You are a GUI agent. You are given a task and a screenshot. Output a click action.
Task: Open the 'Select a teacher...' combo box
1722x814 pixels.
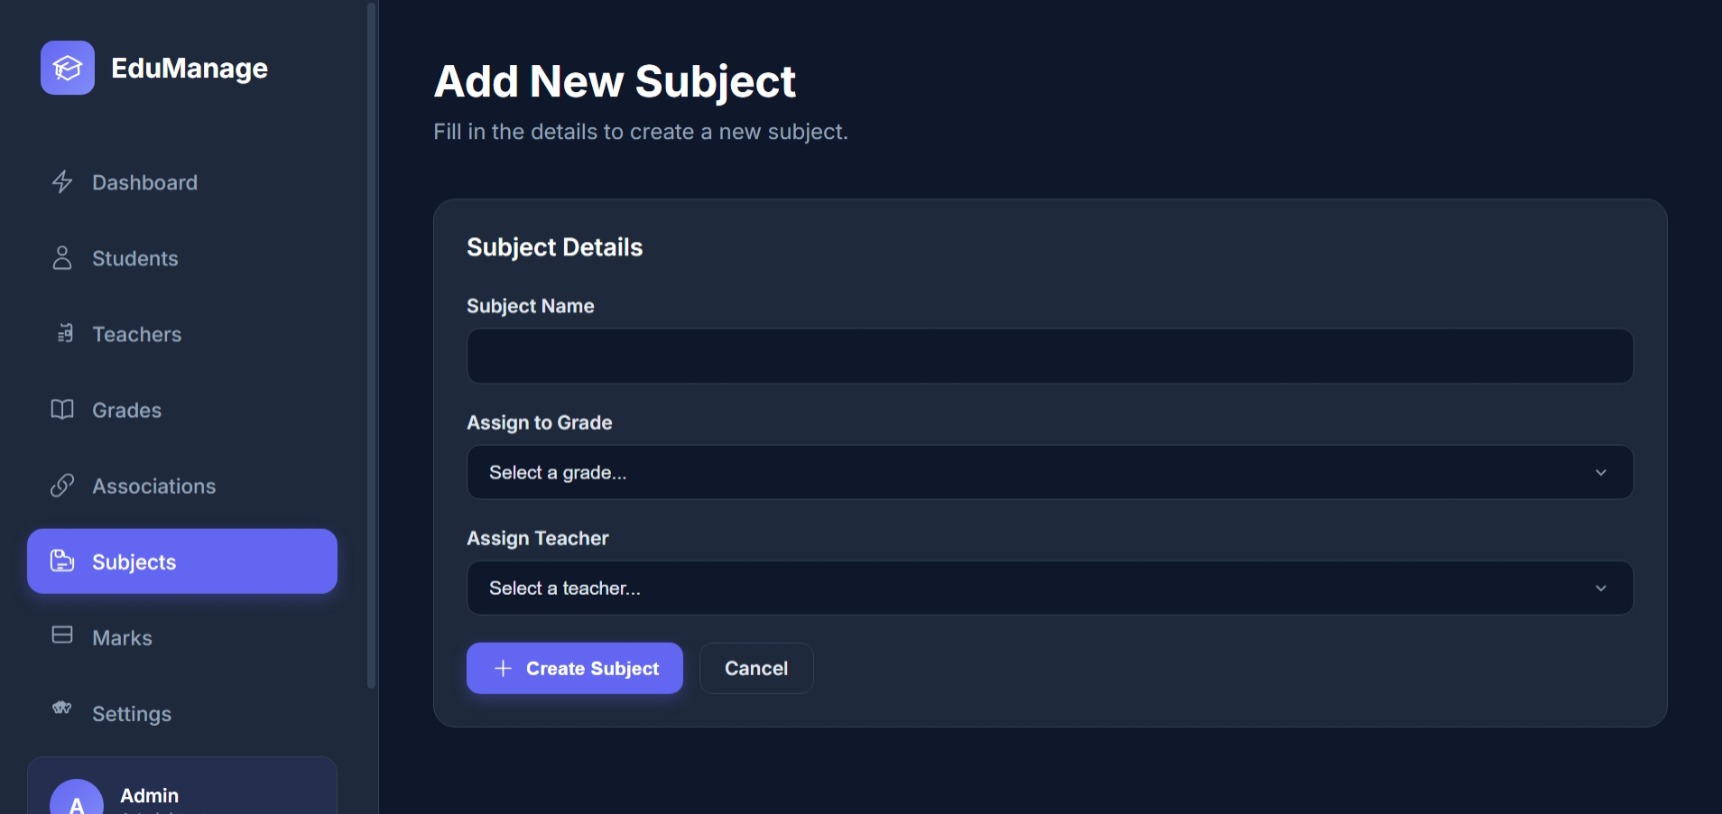[x=1048, y=589]
